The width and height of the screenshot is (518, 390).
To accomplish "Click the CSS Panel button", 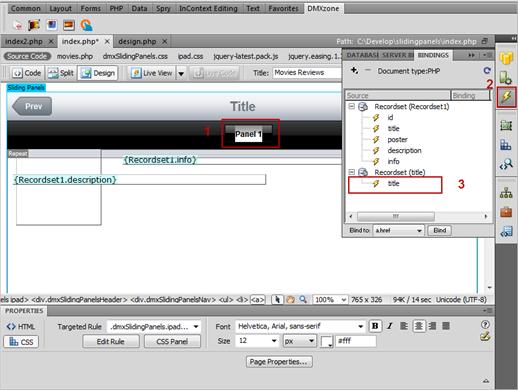I will (172, 341).
